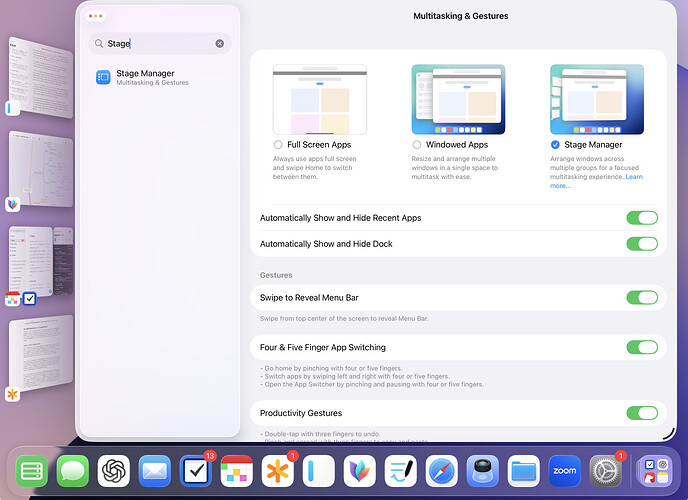Open Safari from the Dock
Image resolution: width=688 pixels, height=500 pixels.
point(442,471)
